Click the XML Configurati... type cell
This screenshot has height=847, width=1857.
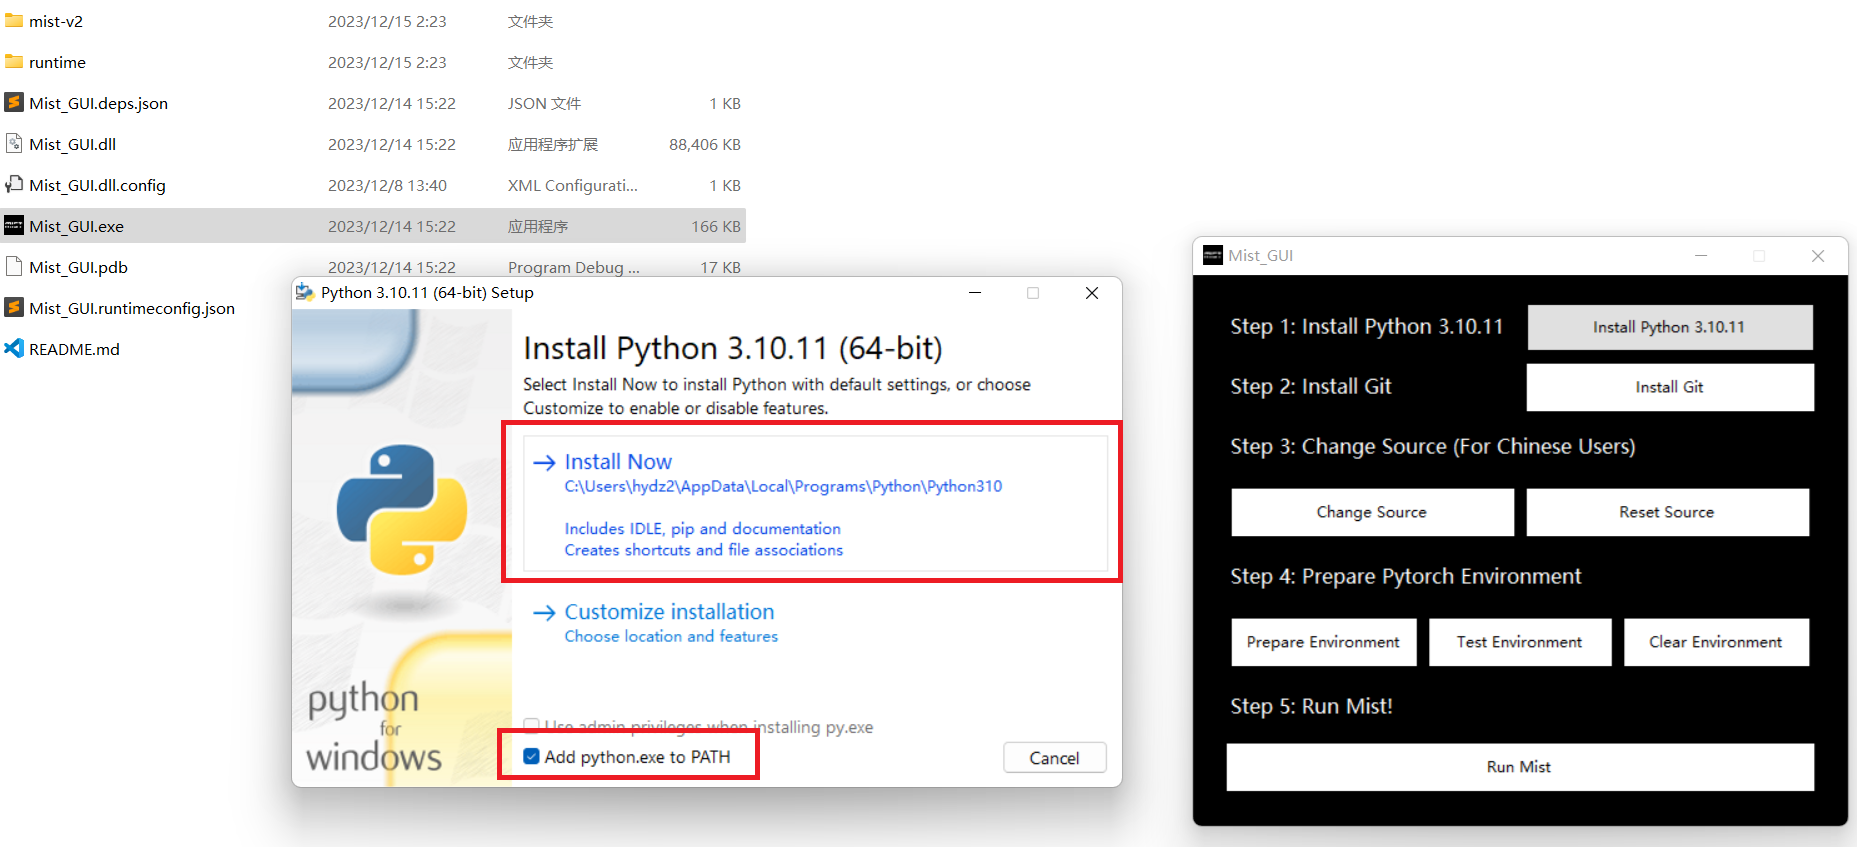coord(572,185)
